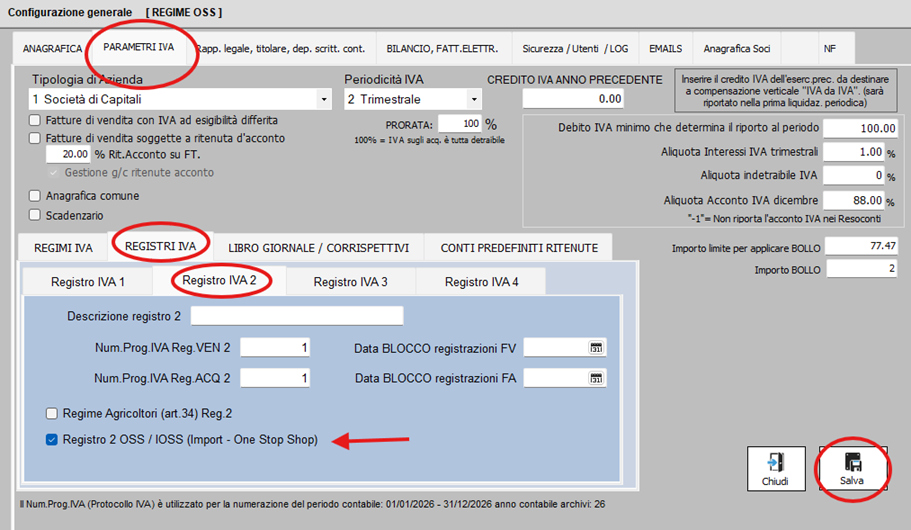Select the Registro IVA 3 tab
911x530 pixels.
point(350,282)
